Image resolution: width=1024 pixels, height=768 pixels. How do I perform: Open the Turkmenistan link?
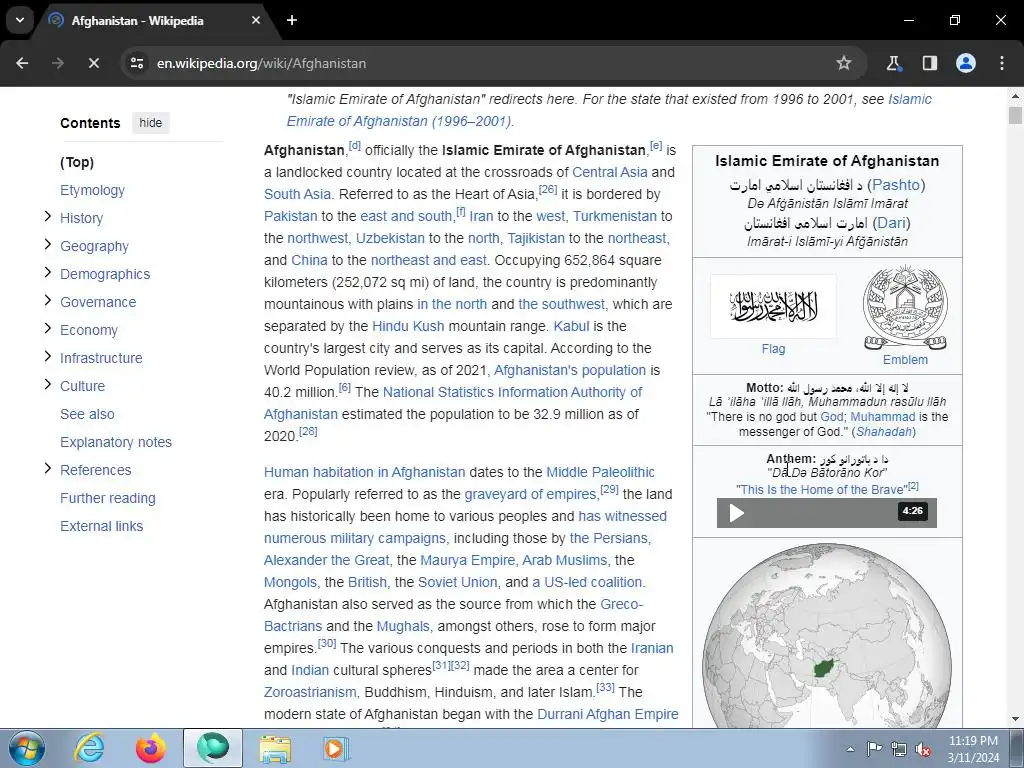(615, 216)
